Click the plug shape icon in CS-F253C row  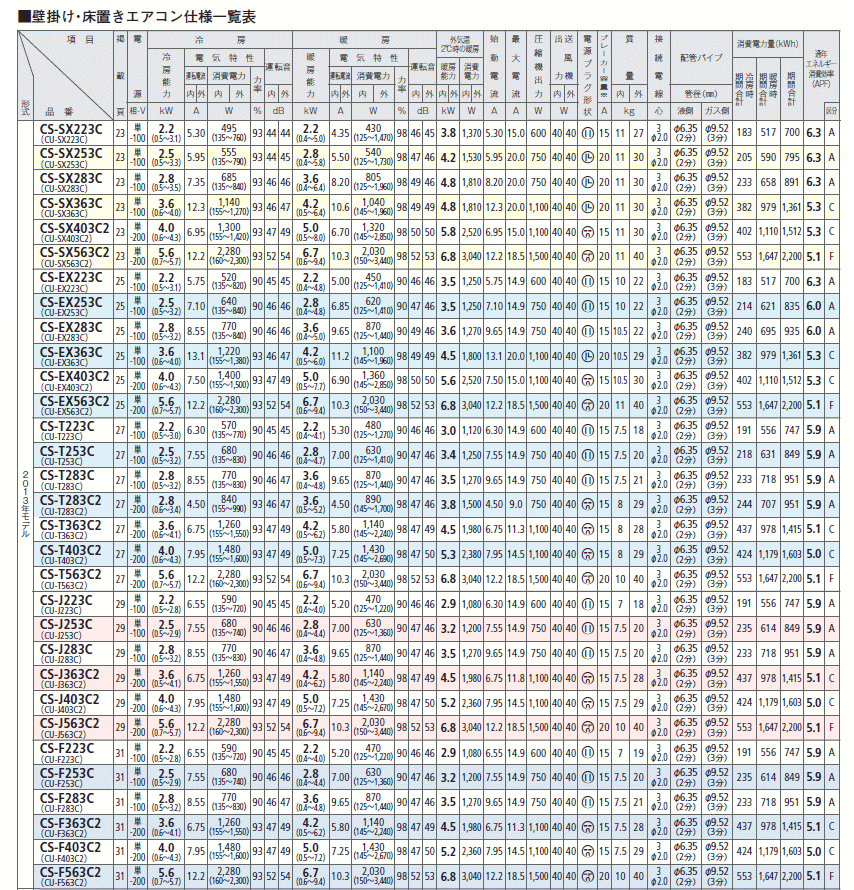tap(588, 778)
